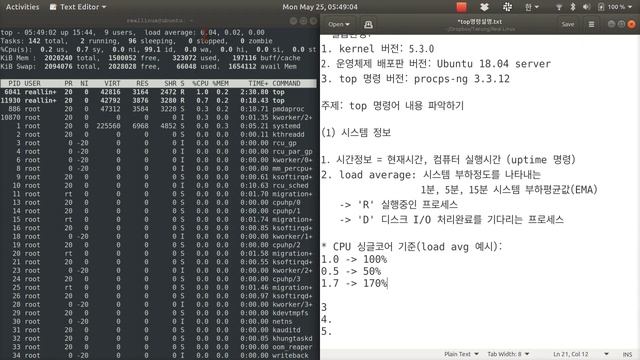Select the cpuhp/1 process row
This screenshot has width=640, height=360.
click(158, 211)
